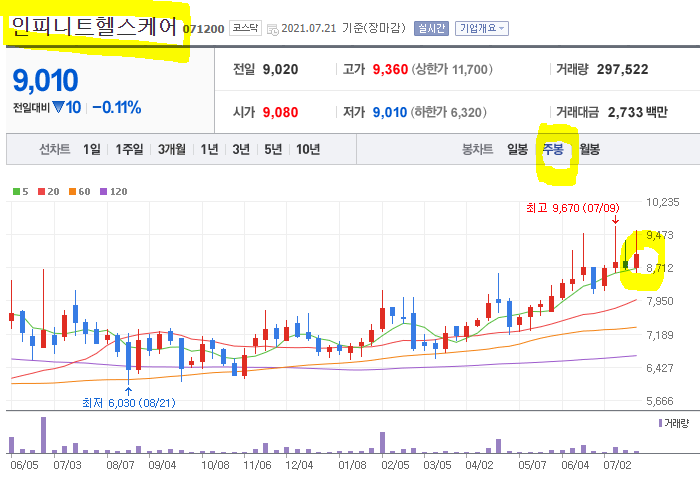
Task: Click the open price 9,080
Action: click(280, 112)
